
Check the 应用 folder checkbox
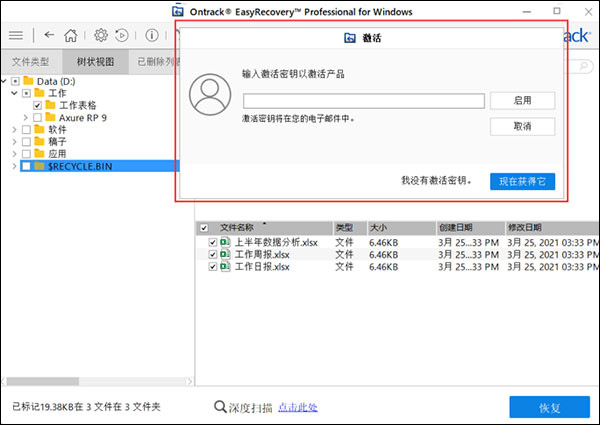coord(26,154)
